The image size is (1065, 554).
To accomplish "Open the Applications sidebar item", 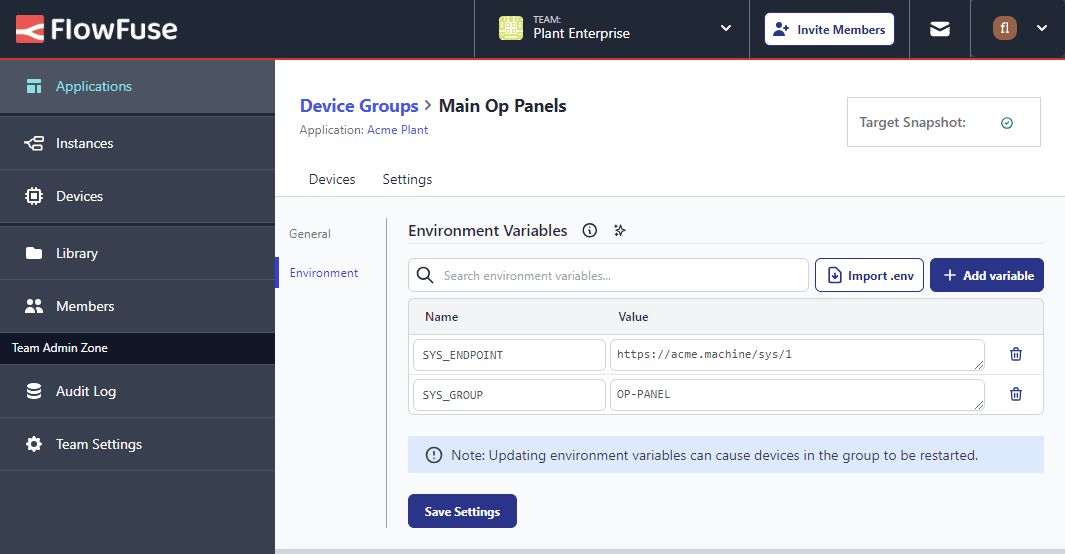I will click(x=137, y=86).
